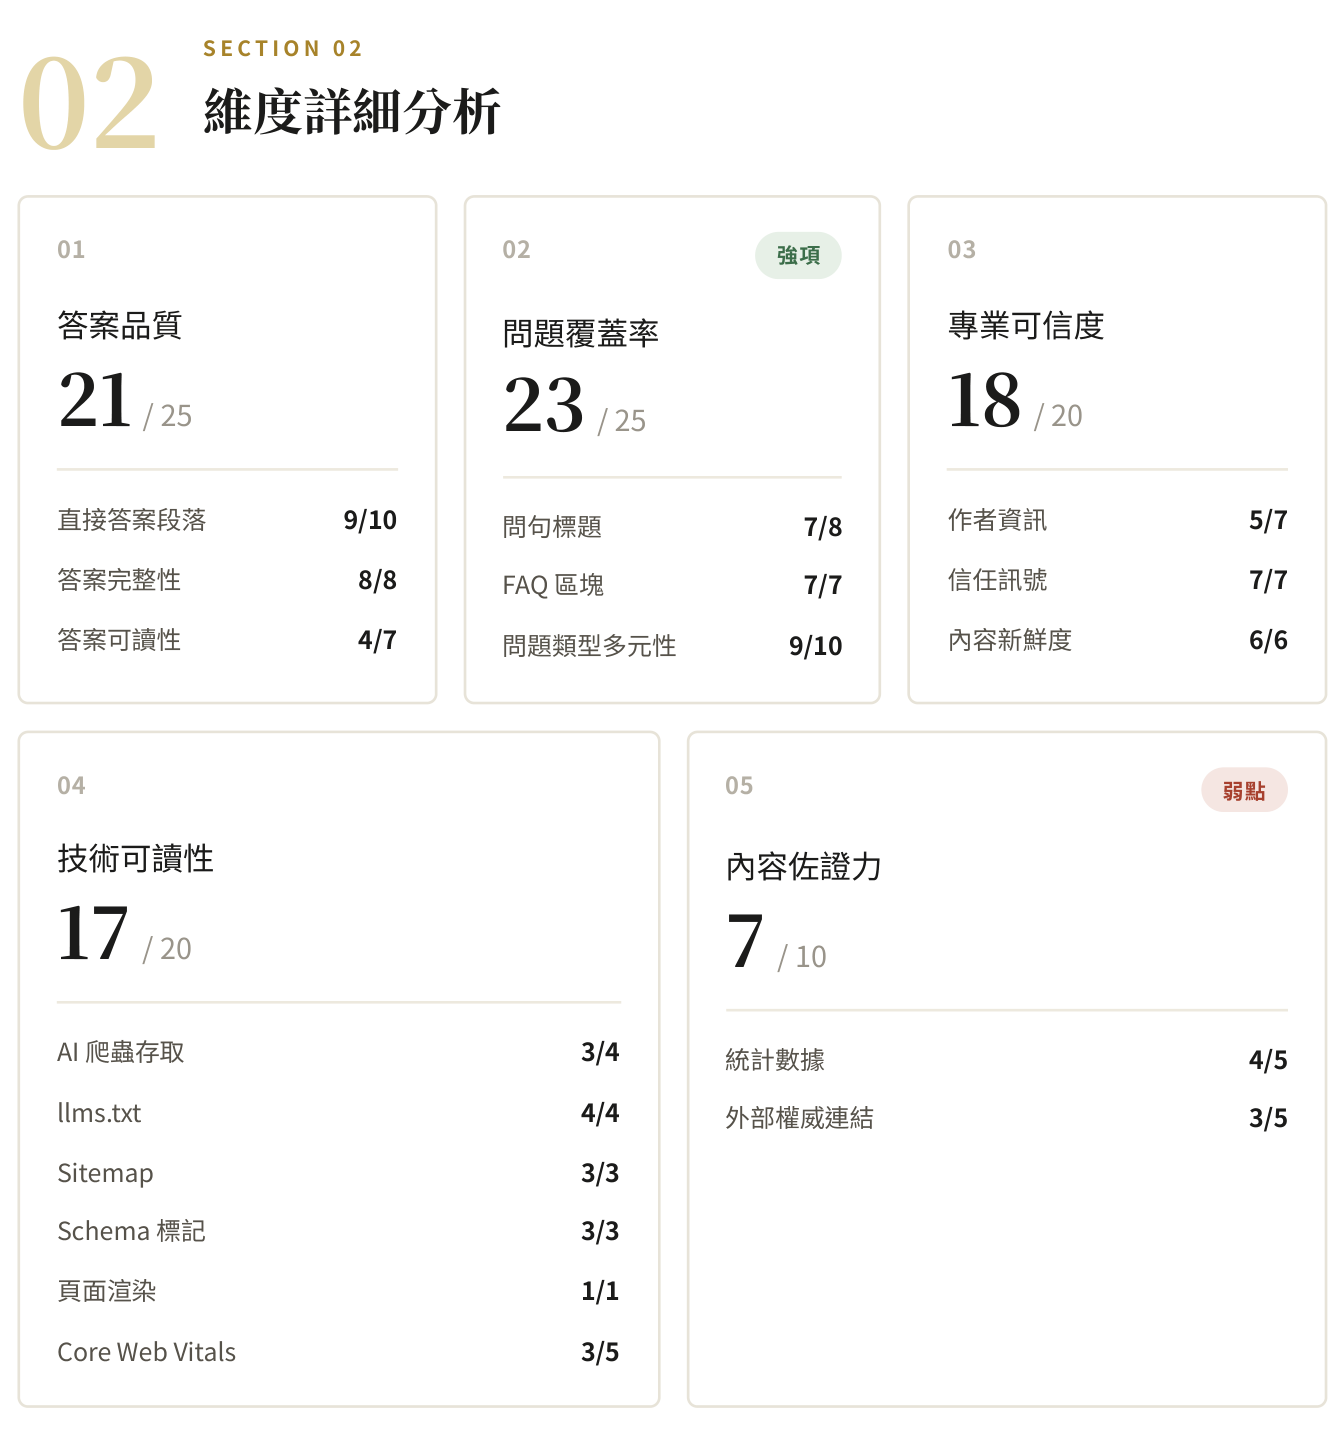Click the 9/10 value for 直接答案段落
Screen dimensions: 1344x1435
[x=370, y=520]
